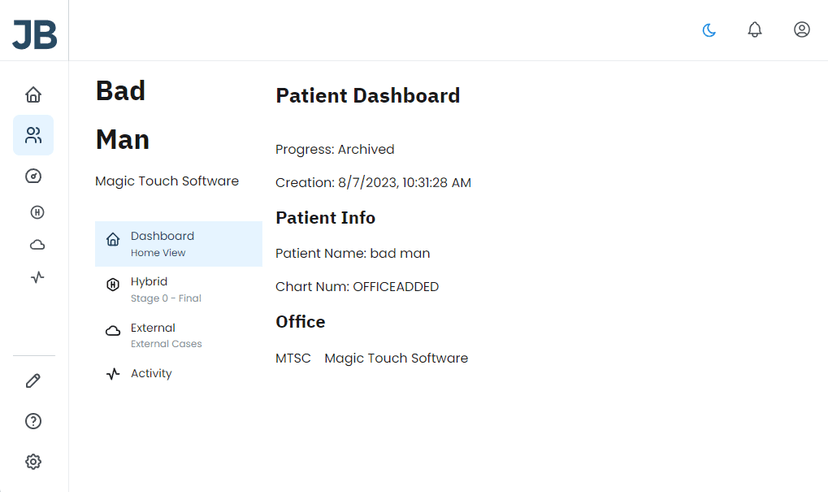Viewport: 828px width, 492px height.
Task: Open the activity pulse icon in sidebar
Action: [37, 277]
